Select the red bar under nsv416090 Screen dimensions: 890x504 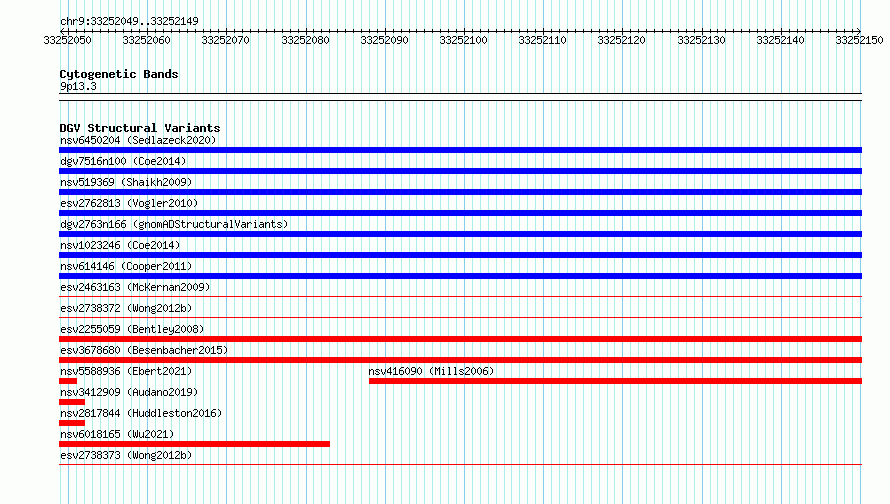615,381
